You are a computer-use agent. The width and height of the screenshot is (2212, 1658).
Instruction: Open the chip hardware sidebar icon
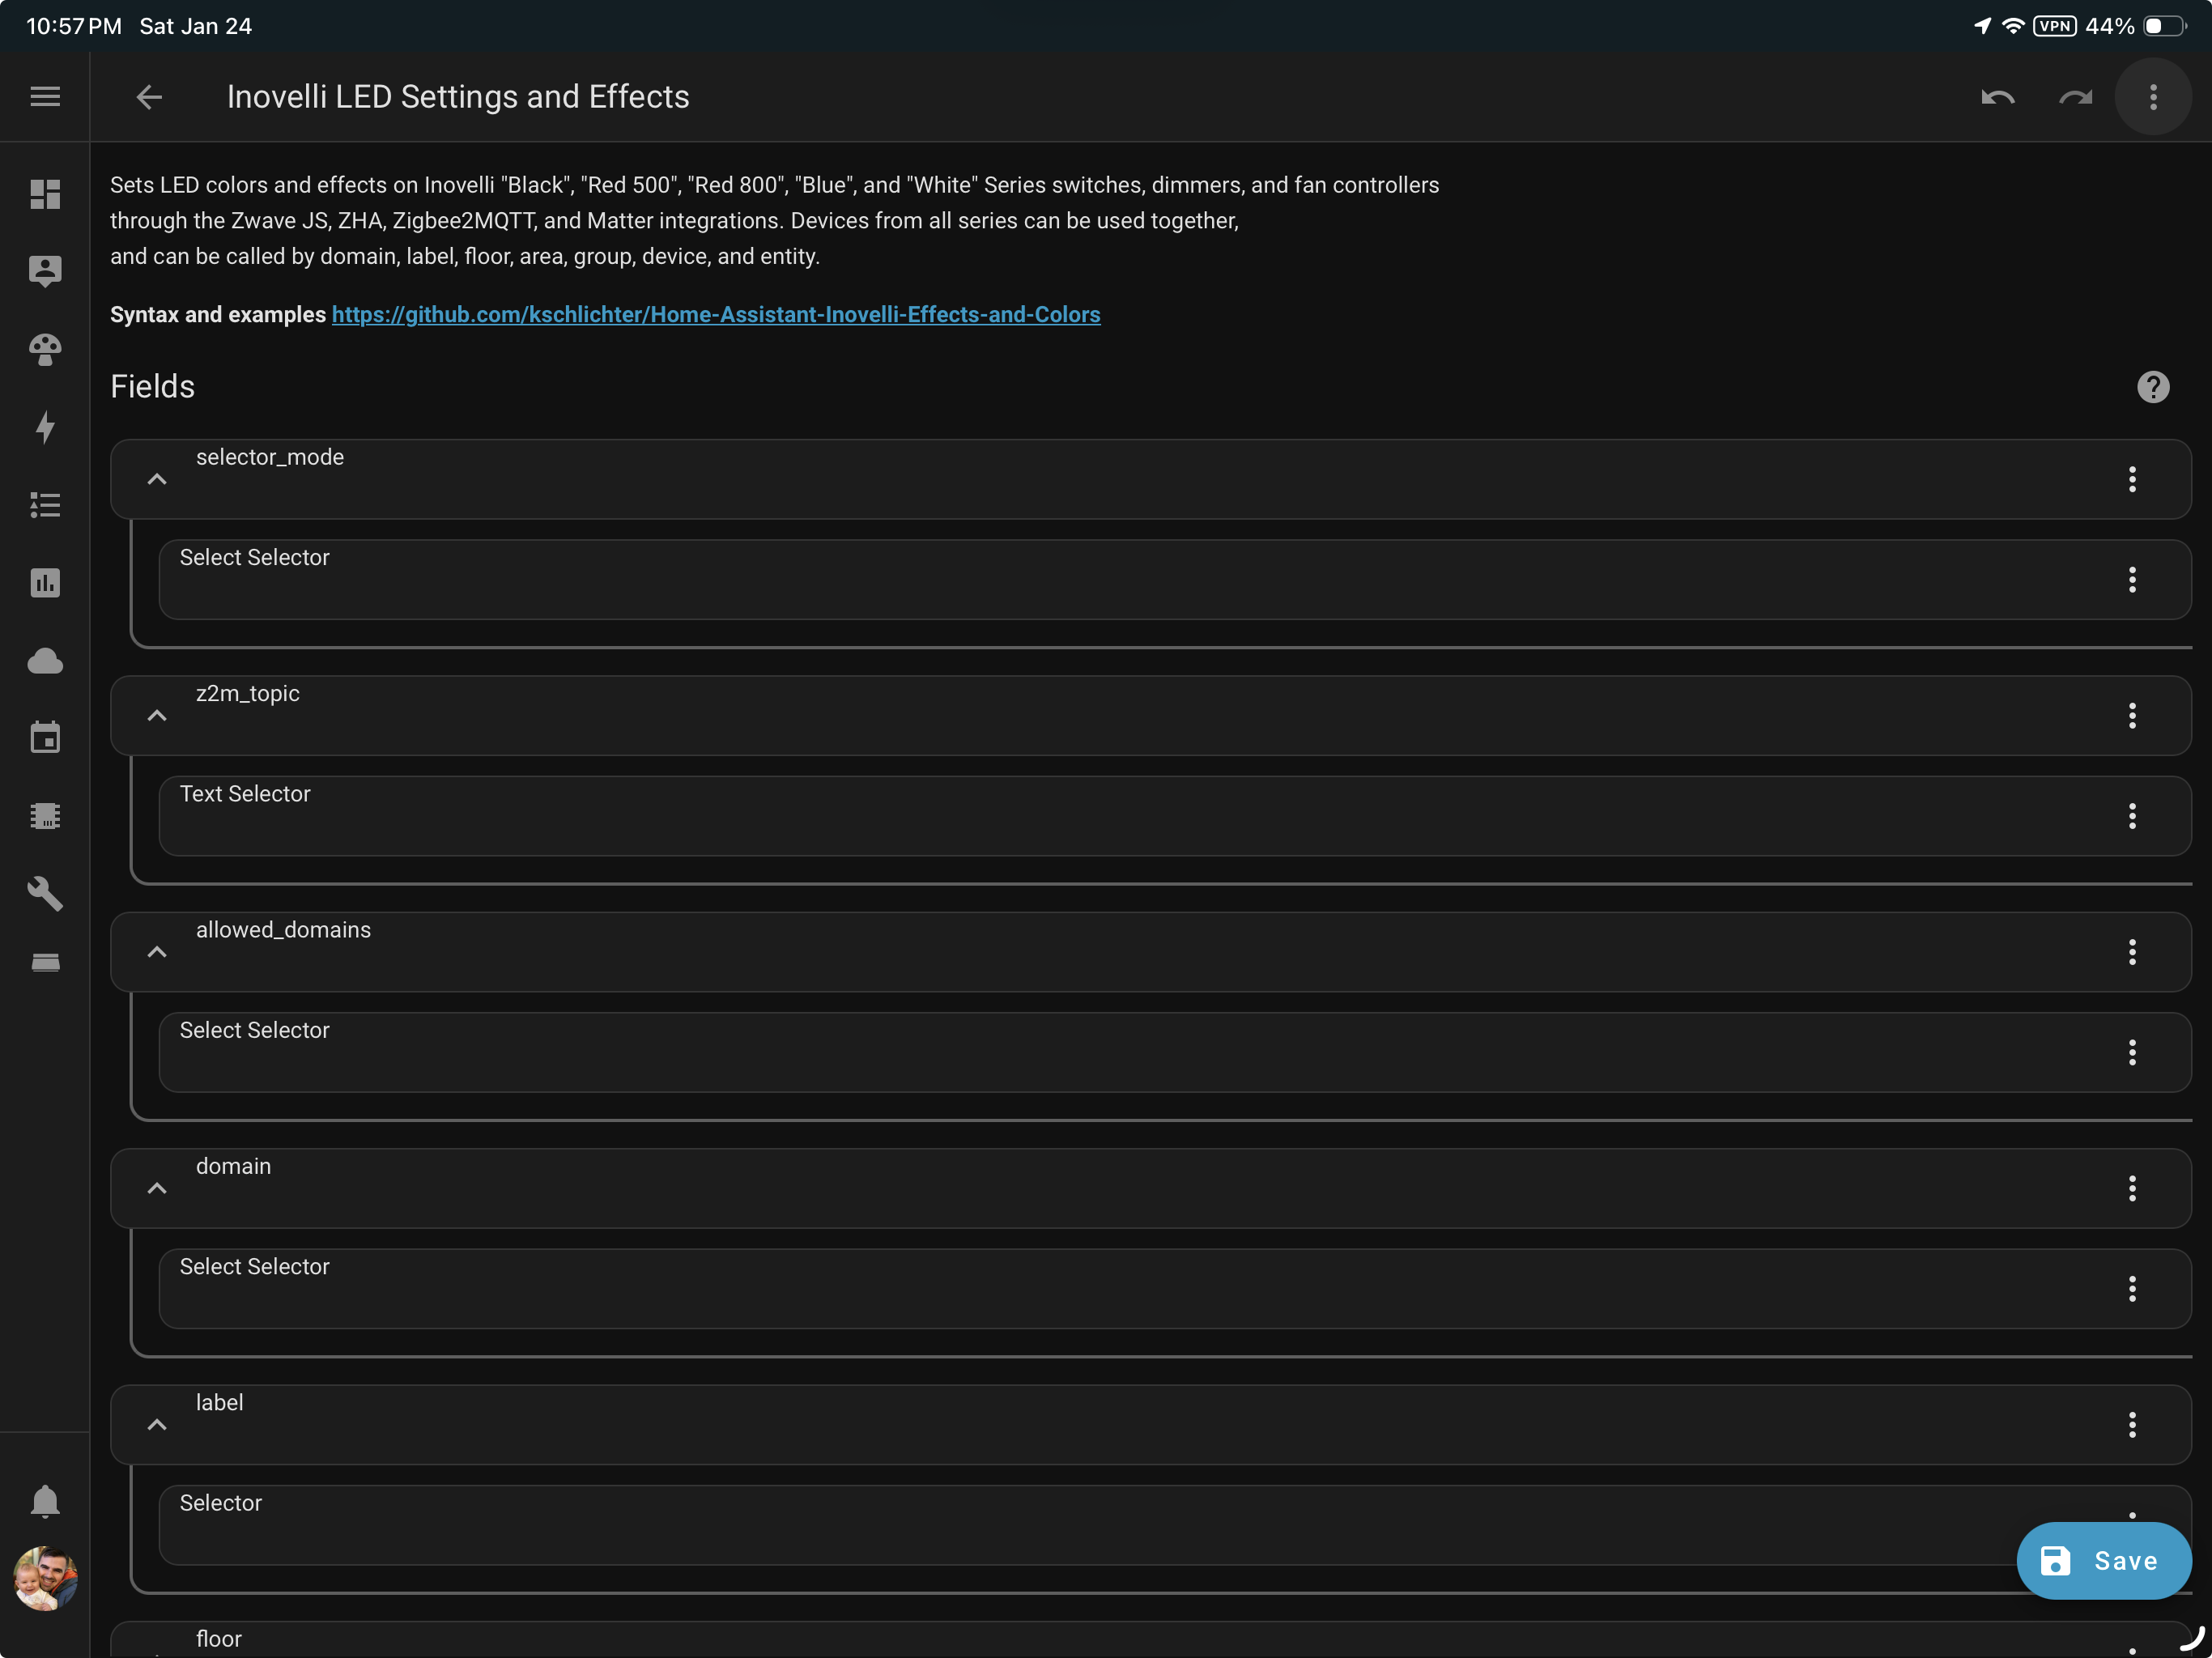tap(45, 816)
